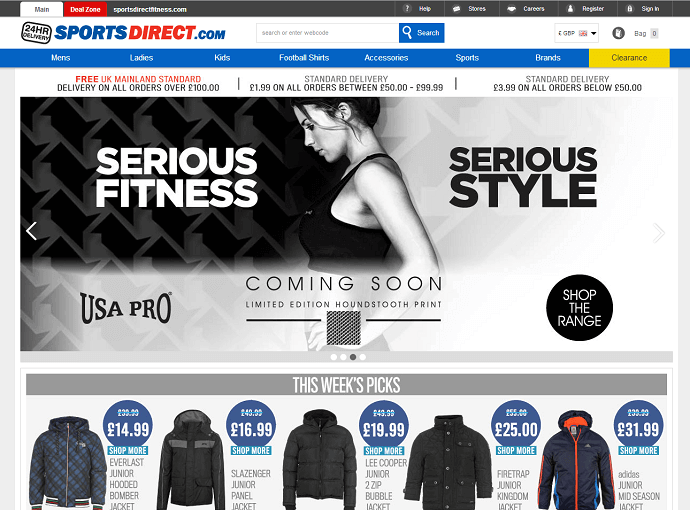This screenshot has height=510, width=690.
Task: Click the Stores link
Action: pyautogui.click(x=477, y=9)
